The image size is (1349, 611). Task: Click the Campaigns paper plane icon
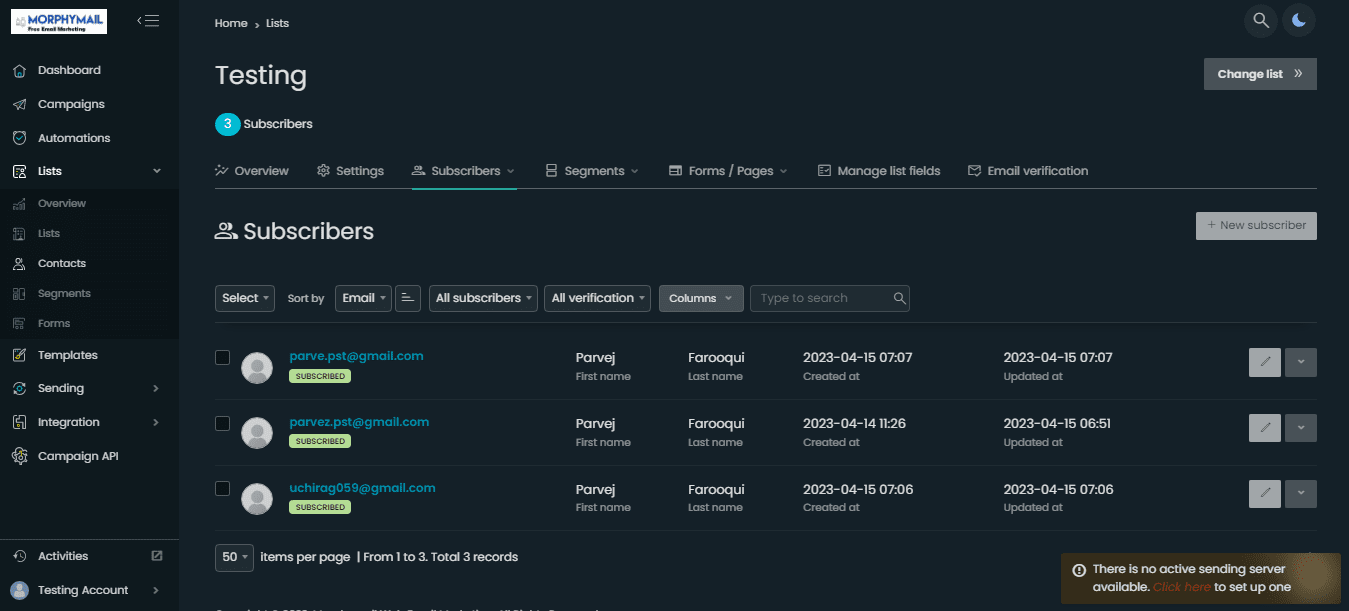coord(19,104)
